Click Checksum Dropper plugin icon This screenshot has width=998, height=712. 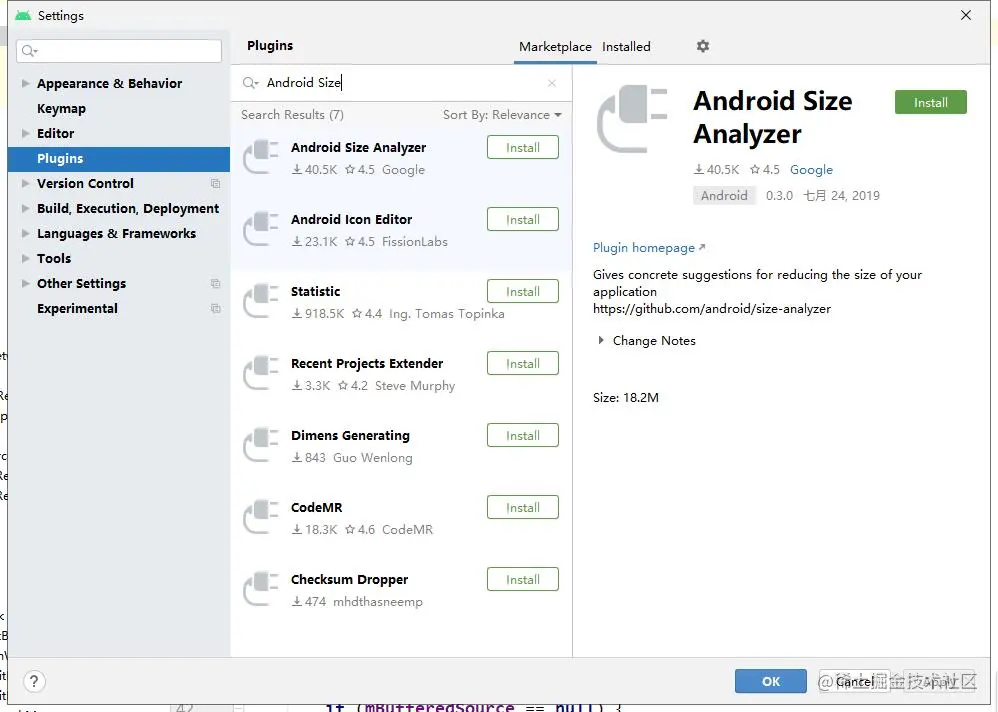click(261, 588)
